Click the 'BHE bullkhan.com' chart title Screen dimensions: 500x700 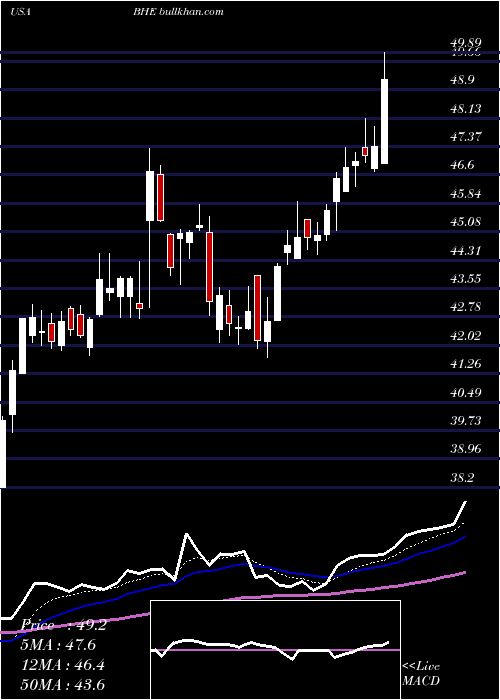178,12
